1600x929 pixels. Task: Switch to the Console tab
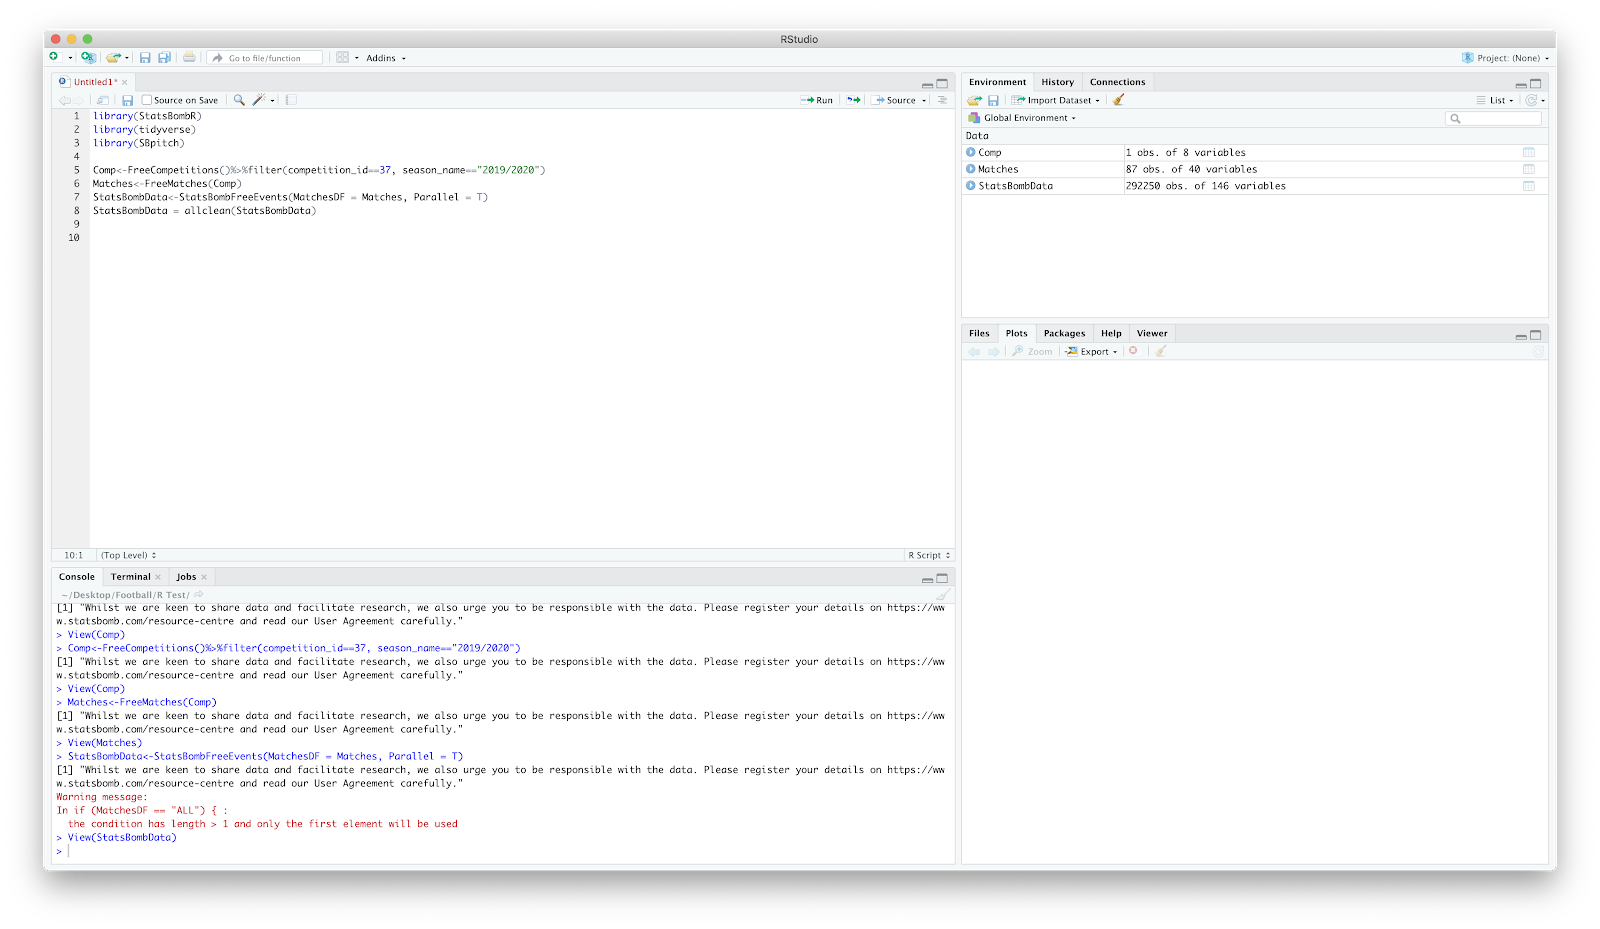tap(77, 577)
